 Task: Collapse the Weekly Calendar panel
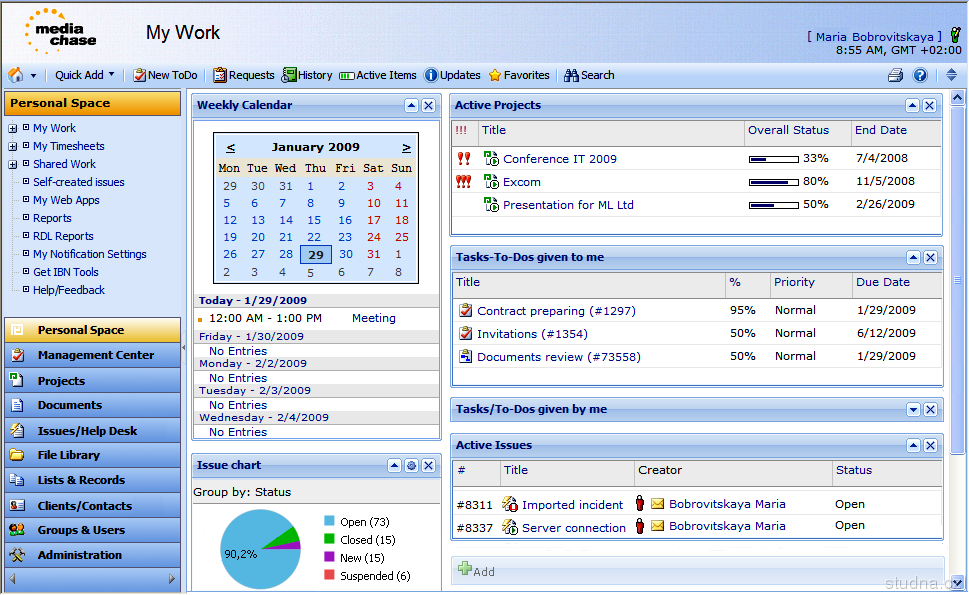[x=411, y=106]
